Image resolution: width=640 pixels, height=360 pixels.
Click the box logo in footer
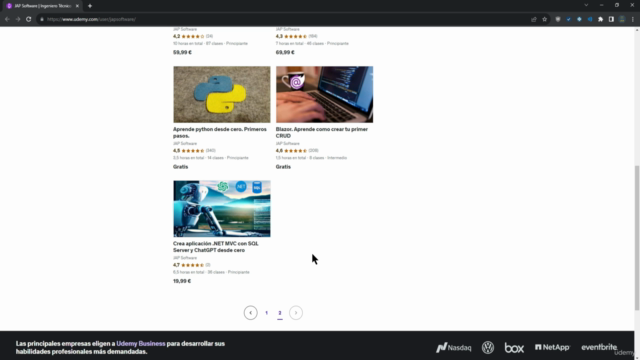pos(514,347)
